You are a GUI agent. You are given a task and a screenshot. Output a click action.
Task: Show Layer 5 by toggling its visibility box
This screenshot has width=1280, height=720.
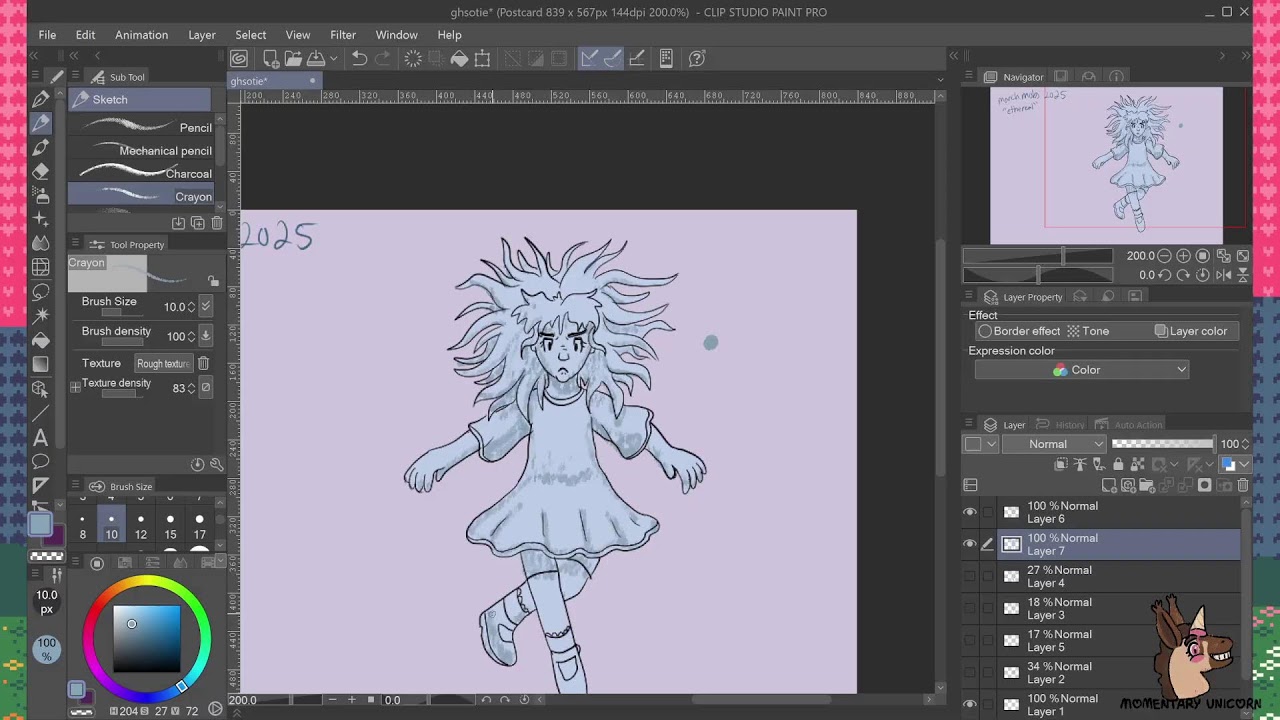click(x=969, y=640)
